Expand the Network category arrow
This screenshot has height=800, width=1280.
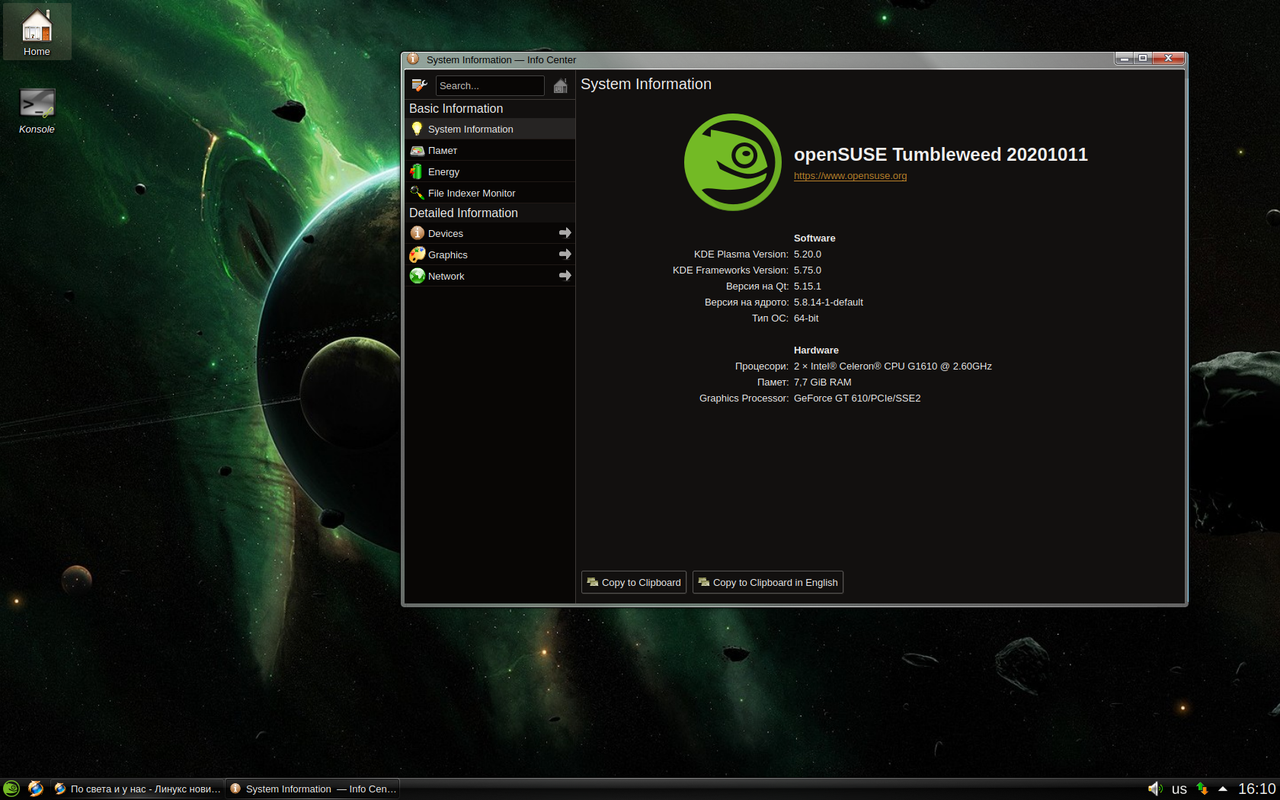point(565,276)
